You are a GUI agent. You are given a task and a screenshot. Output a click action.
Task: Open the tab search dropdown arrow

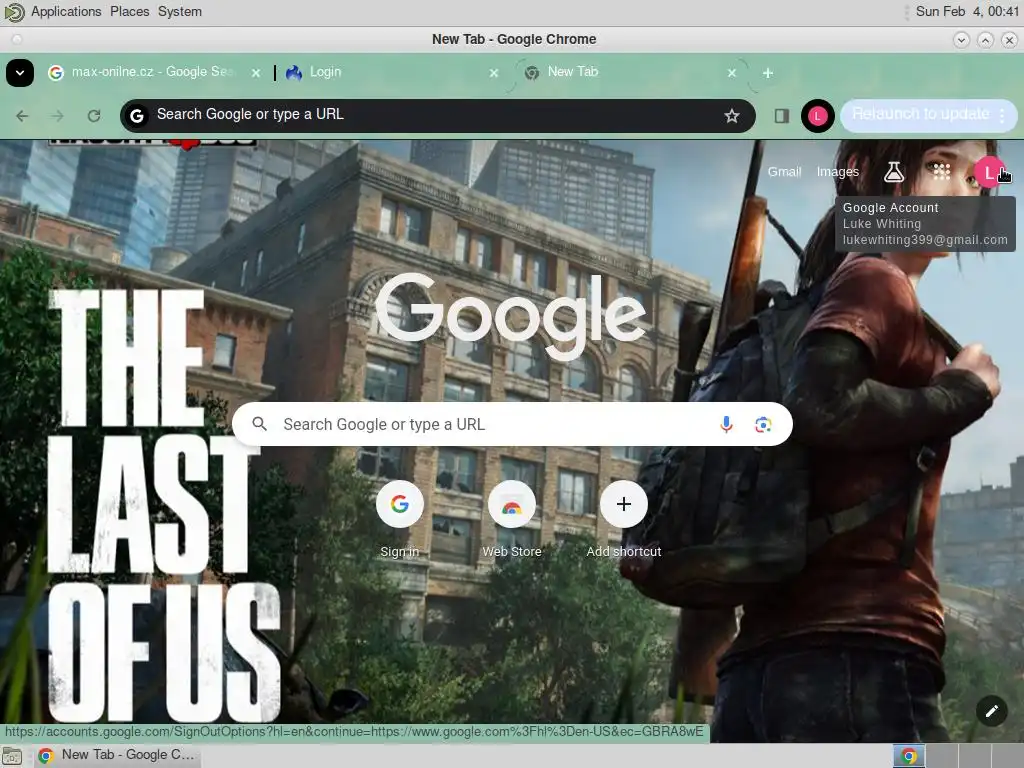(20, 72)
